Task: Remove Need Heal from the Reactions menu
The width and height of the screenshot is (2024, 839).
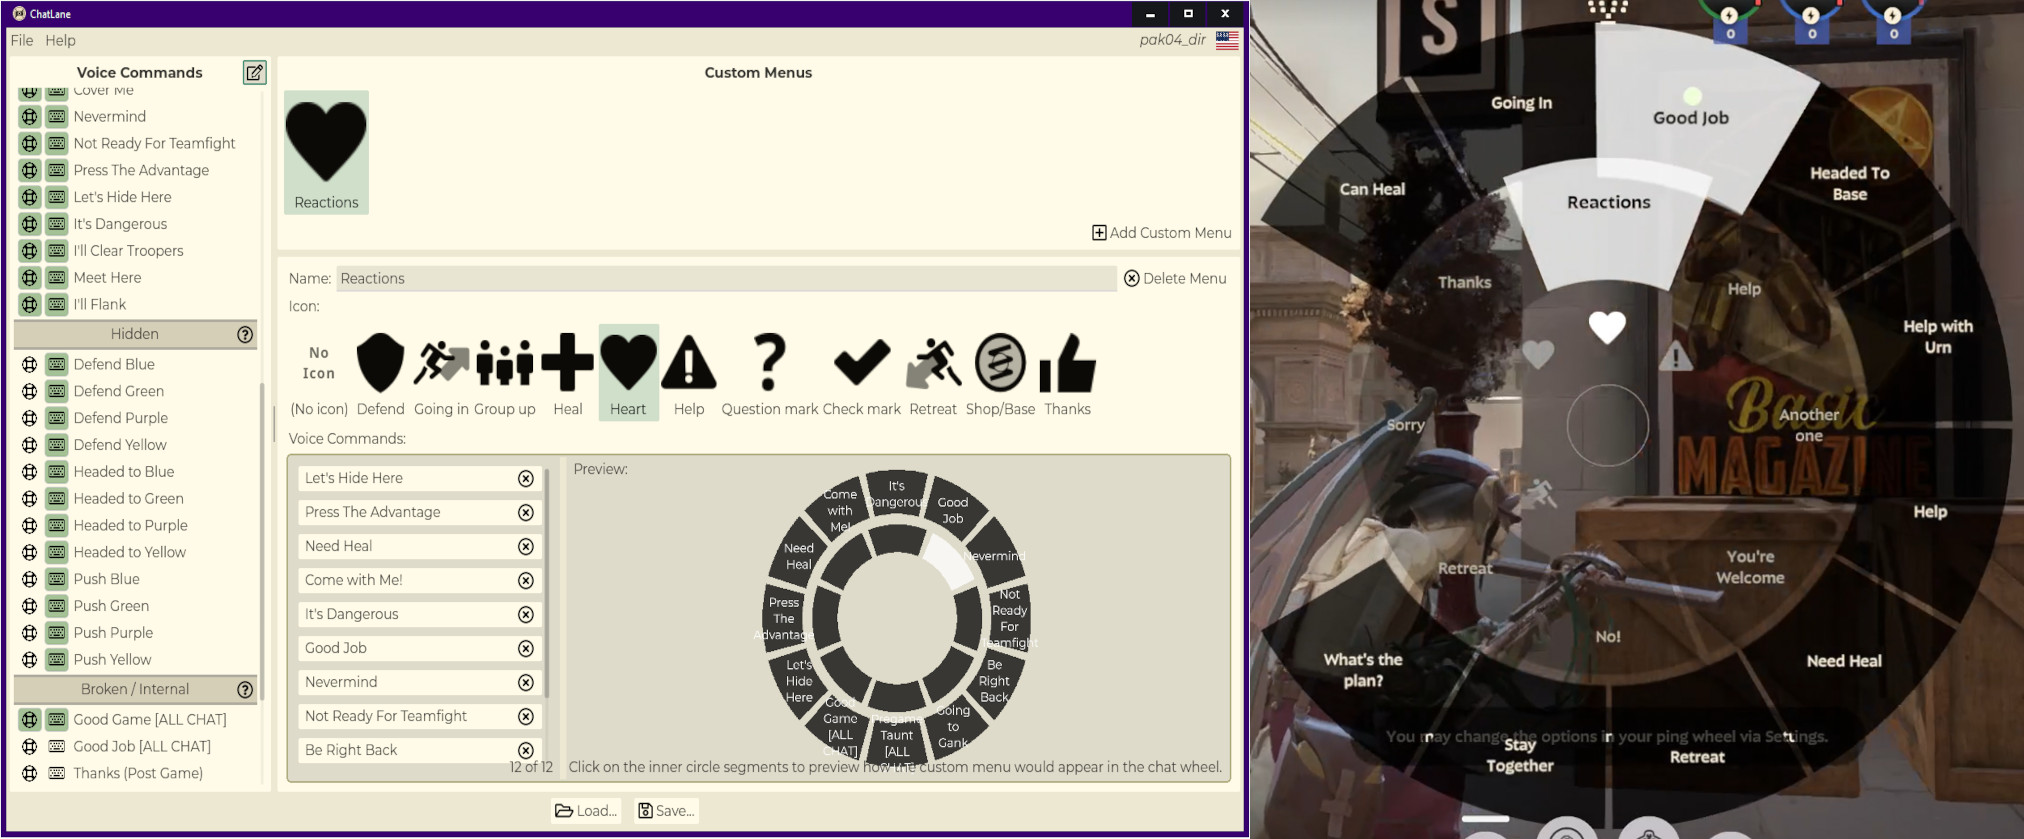Action: pyautogui.click(x=526, y=547)
